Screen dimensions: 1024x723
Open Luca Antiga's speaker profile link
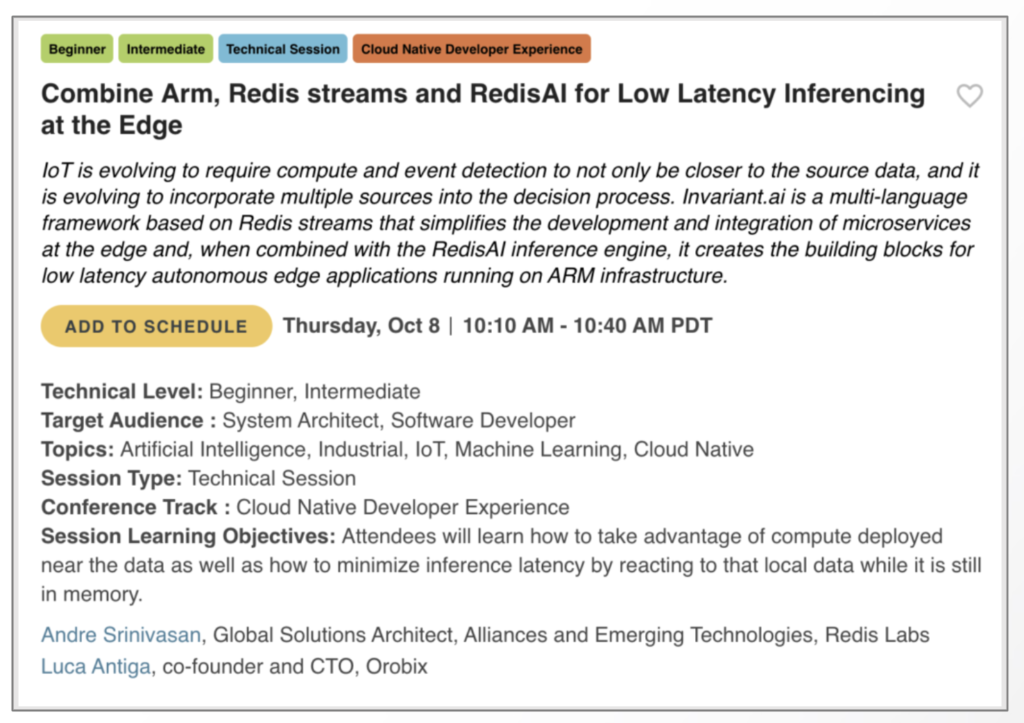pos(97,666)
